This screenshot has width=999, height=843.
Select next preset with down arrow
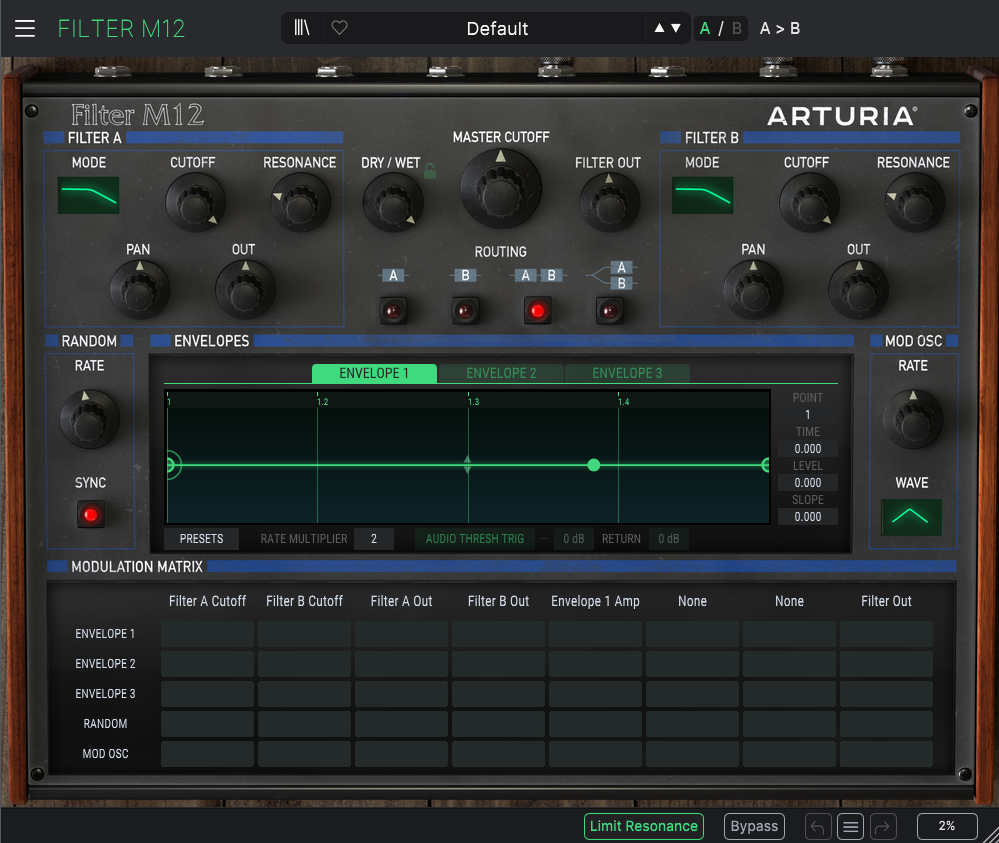pyautogui.click(x=676, y=28)
